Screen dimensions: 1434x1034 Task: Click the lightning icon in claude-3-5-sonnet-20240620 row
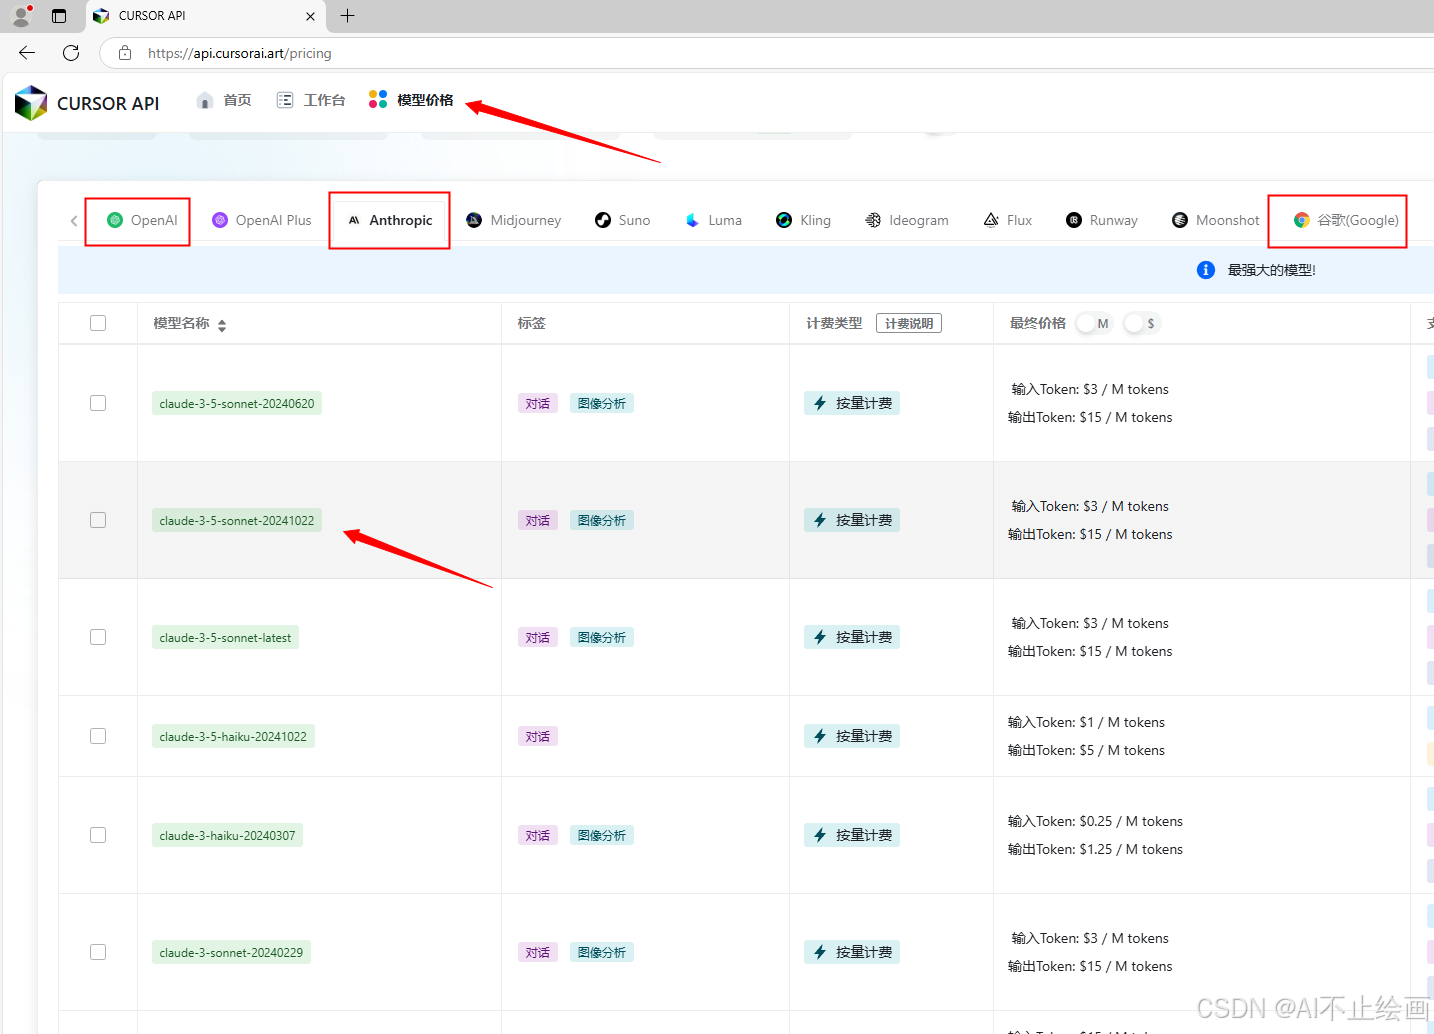(820, 403)
